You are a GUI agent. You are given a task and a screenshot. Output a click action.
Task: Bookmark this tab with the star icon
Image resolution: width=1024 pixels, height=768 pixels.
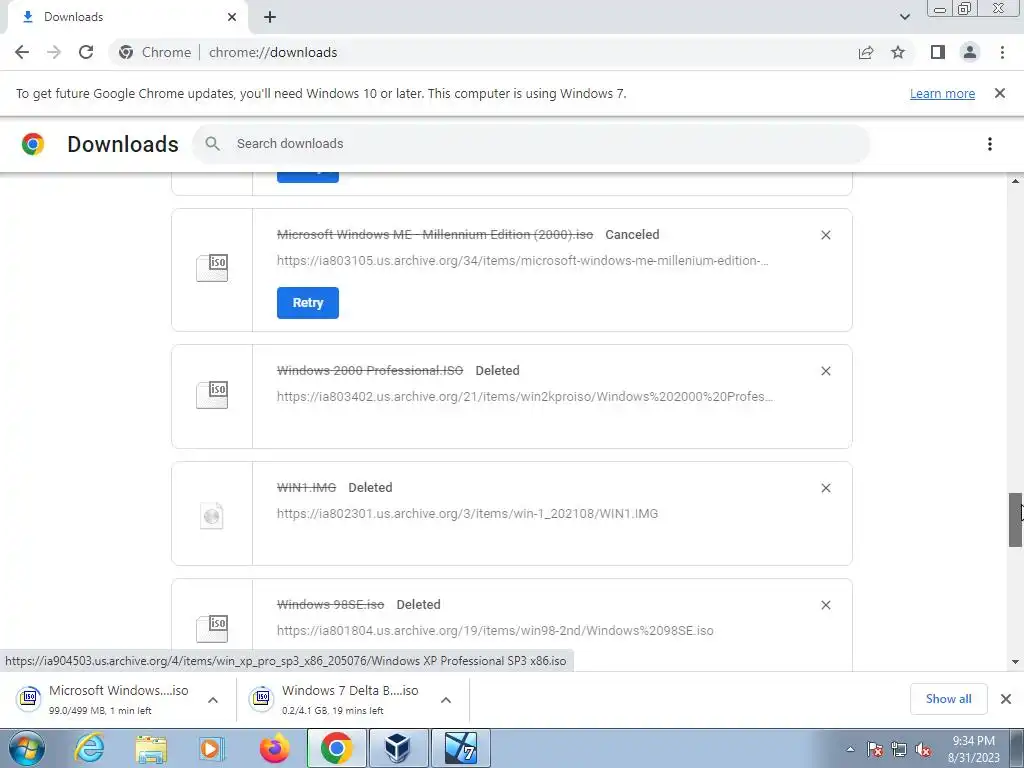[899, 52]
